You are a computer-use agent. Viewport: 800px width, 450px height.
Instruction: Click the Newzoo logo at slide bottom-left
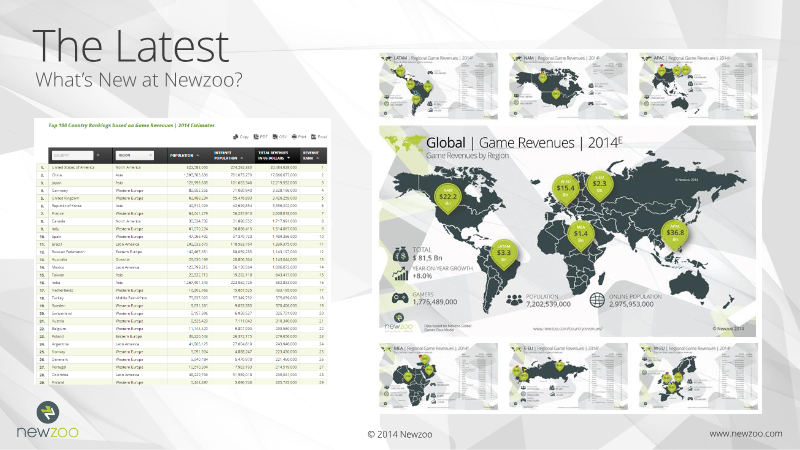point(47,420)
